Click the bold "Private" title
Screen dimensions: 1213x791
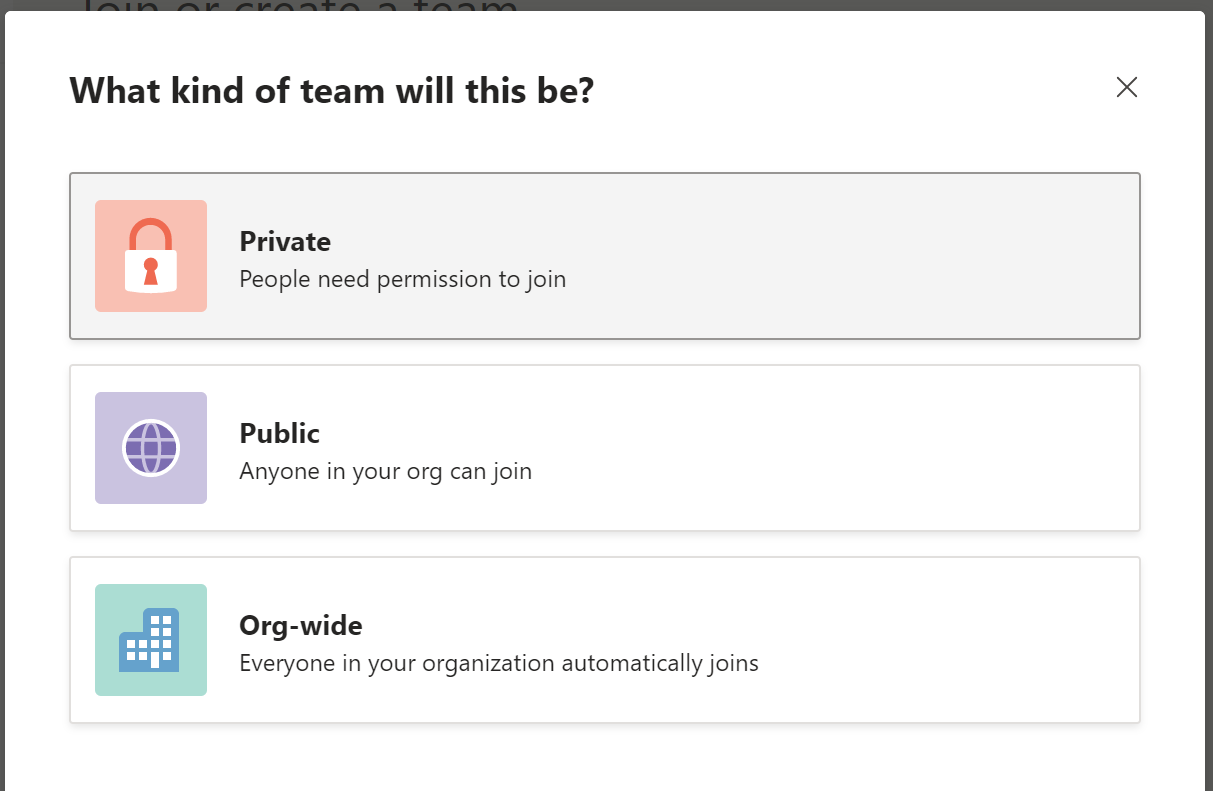coord(285,242)
